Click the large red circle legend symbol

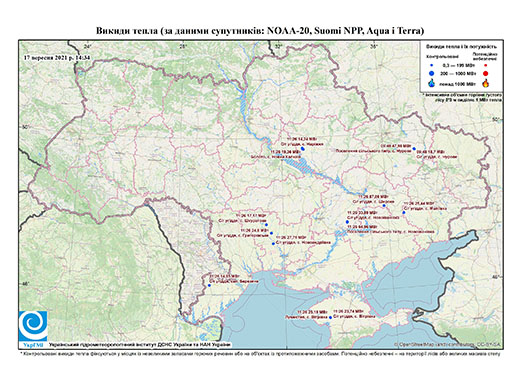pyautogui.click(x=486, y=74)
